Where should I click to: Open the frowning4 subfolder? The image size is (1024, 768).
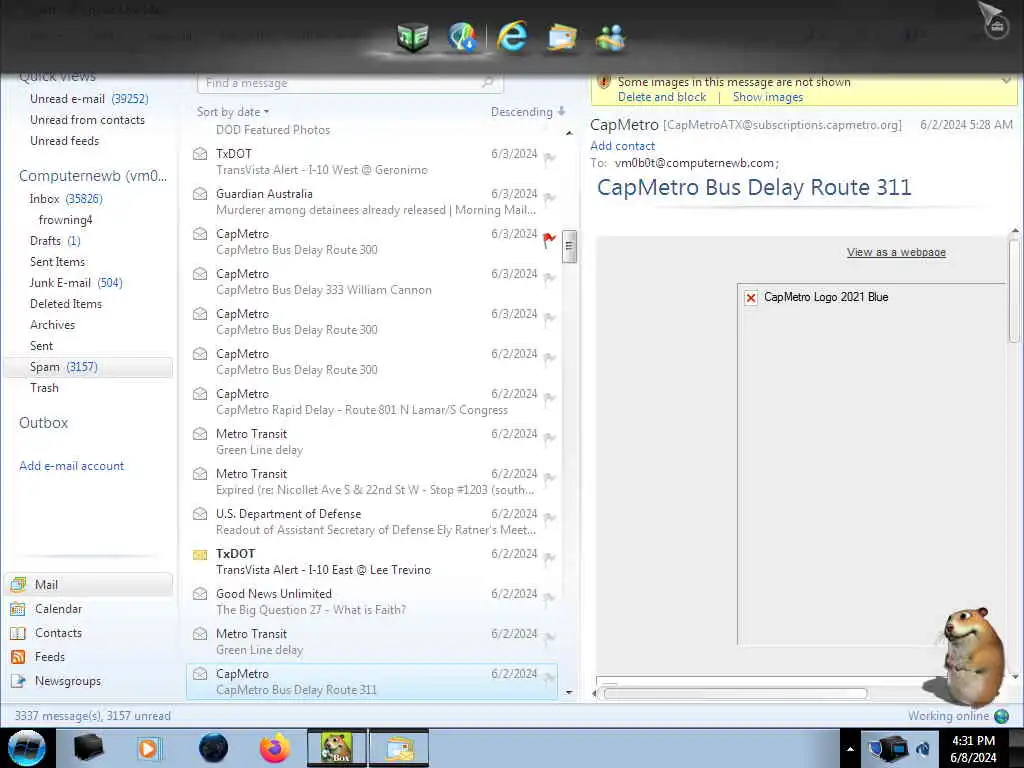point(65,219)
